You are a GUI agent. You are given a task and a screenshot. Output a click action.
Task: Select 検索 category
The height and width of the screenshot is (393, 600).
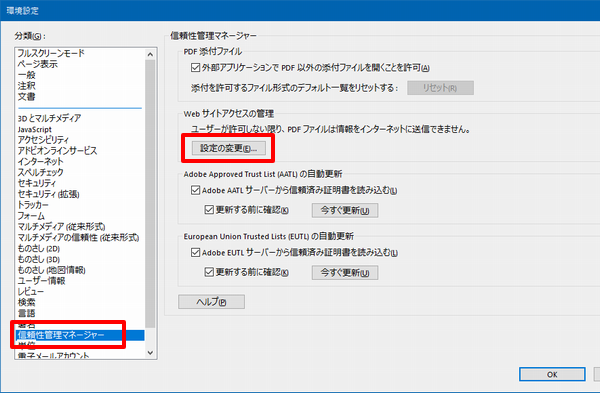(x=26, y=302)
